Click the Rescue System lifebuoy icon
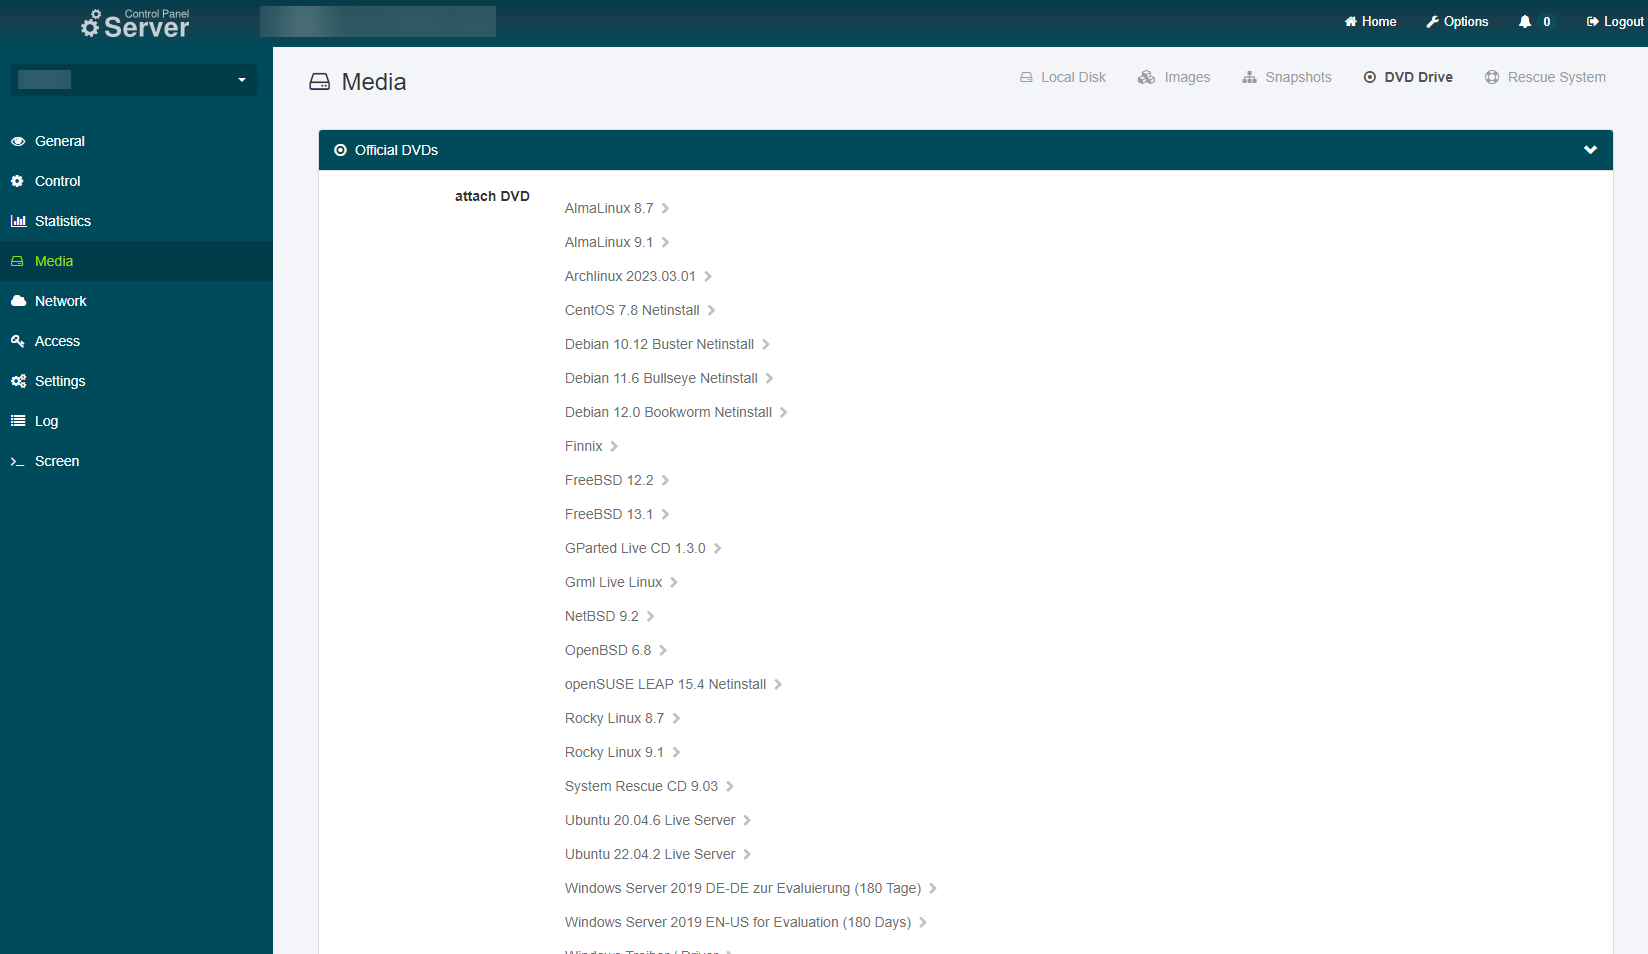This screenshot has width=1648, height=954. (x=1492, y=77)
